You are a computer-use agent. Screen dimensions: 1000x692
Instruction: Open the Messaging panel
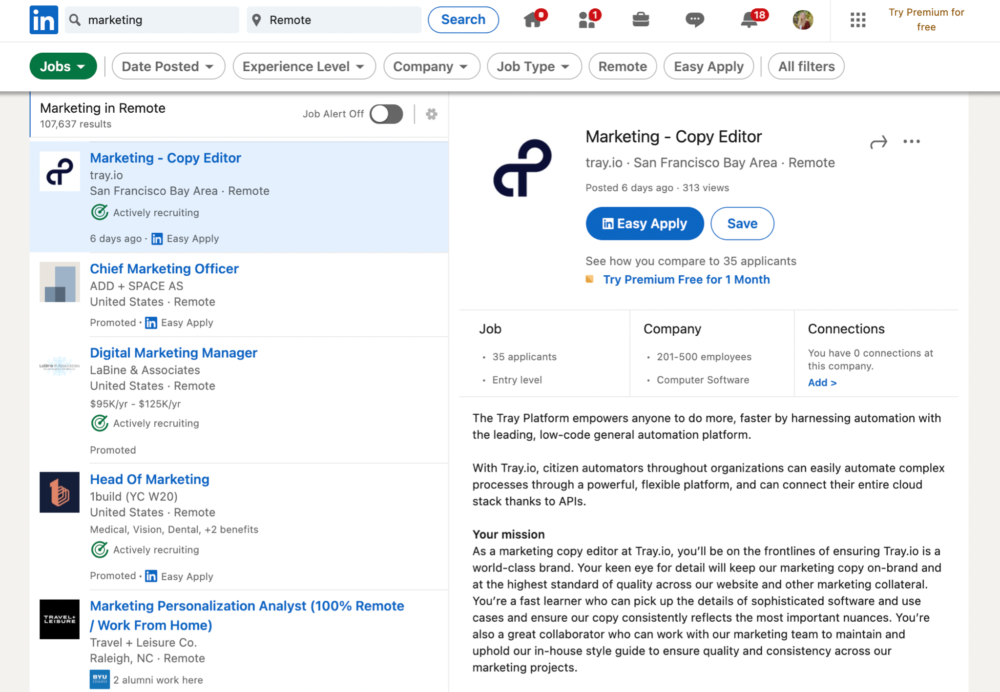pyautogui.click(x=694, y=20)
